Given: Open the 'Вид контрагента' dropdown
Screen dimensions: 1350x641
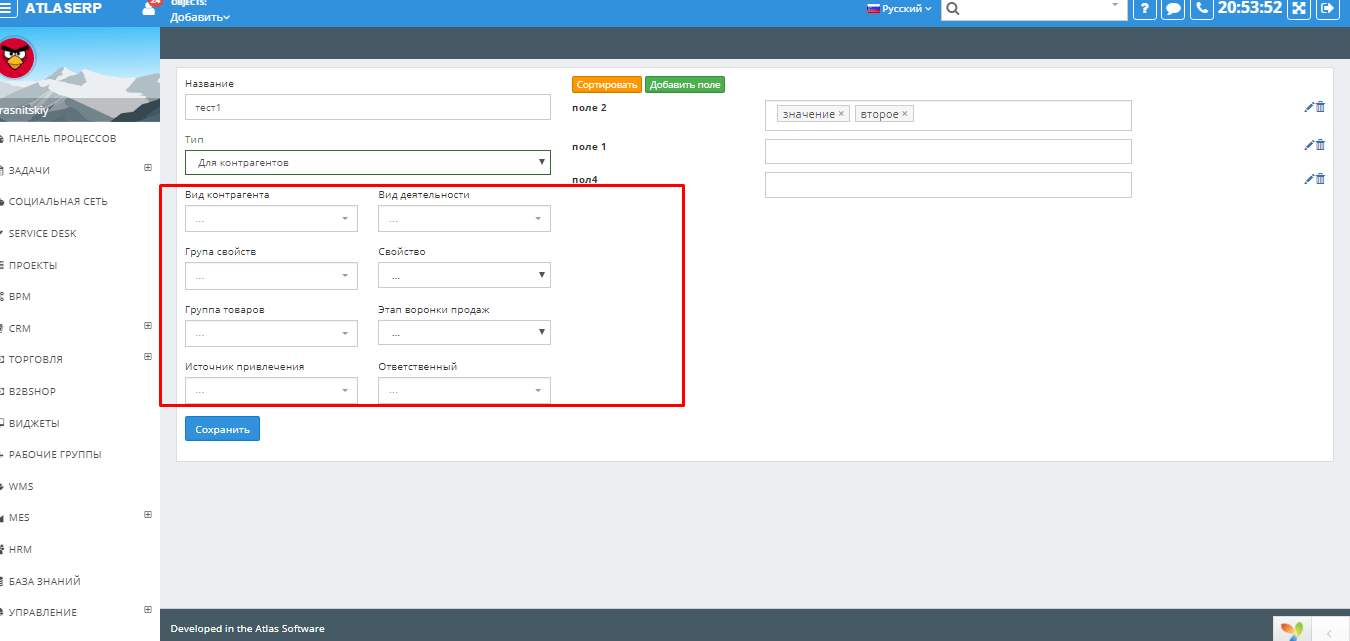Looking at the screenshot, I should pyautogui.click(x=271, y=218).
